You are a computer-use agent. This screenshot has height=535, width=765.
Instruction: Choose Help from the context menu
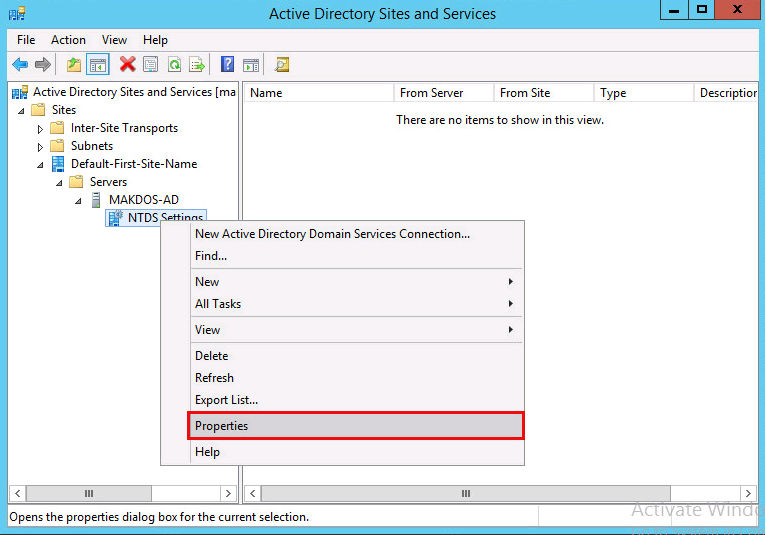pyautogui.click(x=356, y=452)
